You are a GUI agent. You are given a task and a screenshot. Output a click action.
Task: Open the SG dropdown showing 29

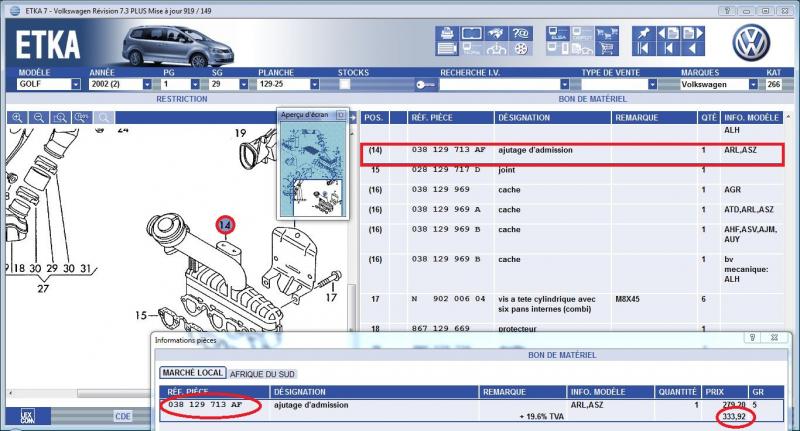pos(243,85)
